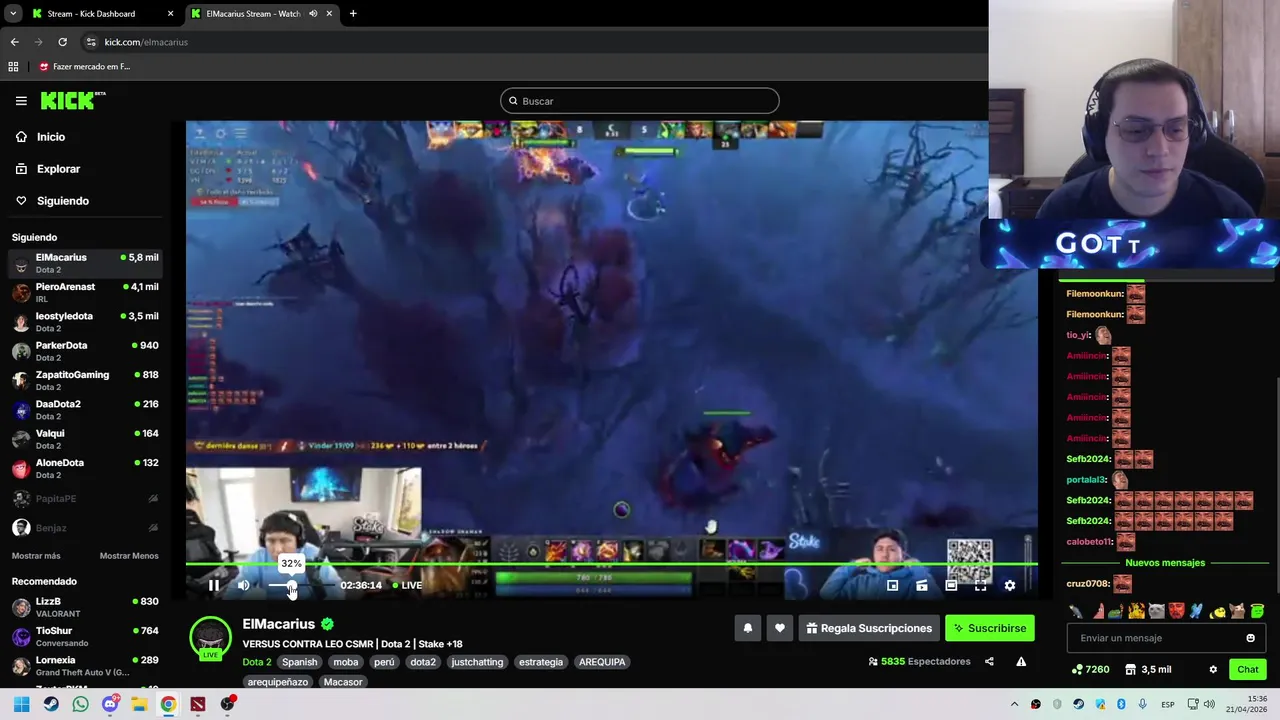Expand the followed list with Mostrar más
1280x720 pixels.
36,556
